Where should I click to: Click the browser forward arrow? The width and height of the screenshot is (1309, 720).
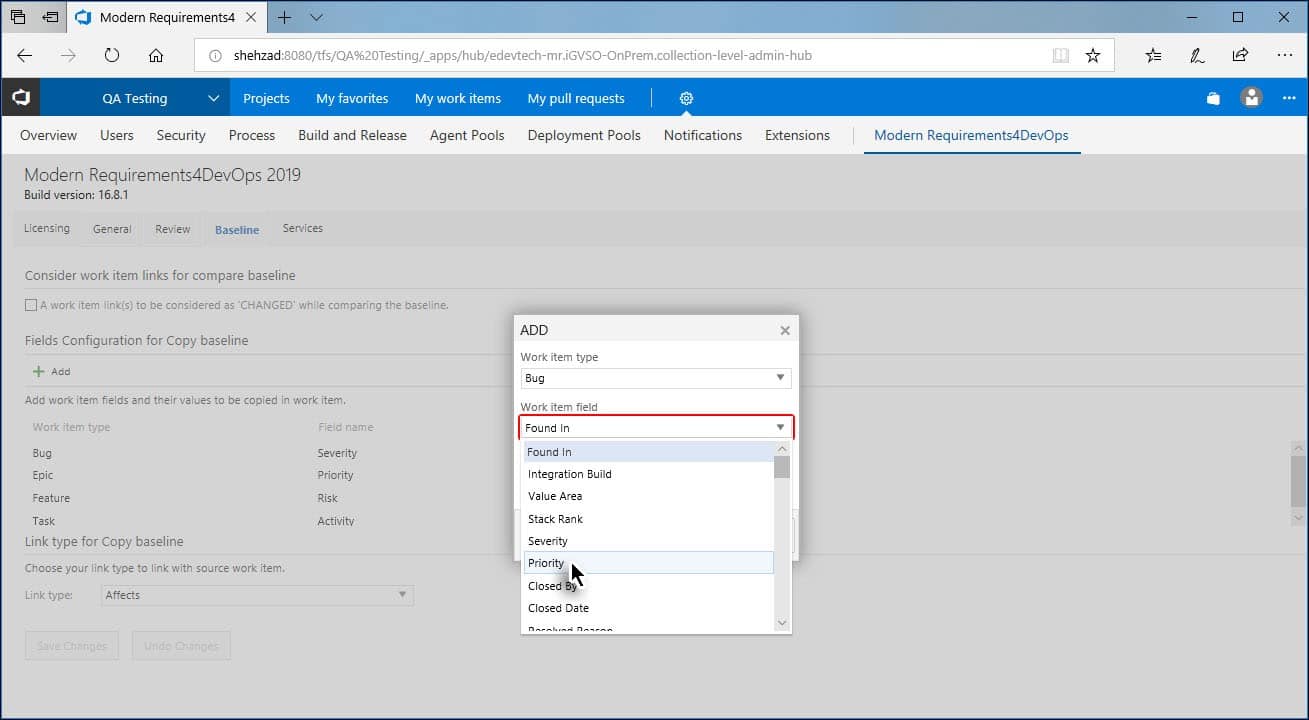(x=68, y=56)
